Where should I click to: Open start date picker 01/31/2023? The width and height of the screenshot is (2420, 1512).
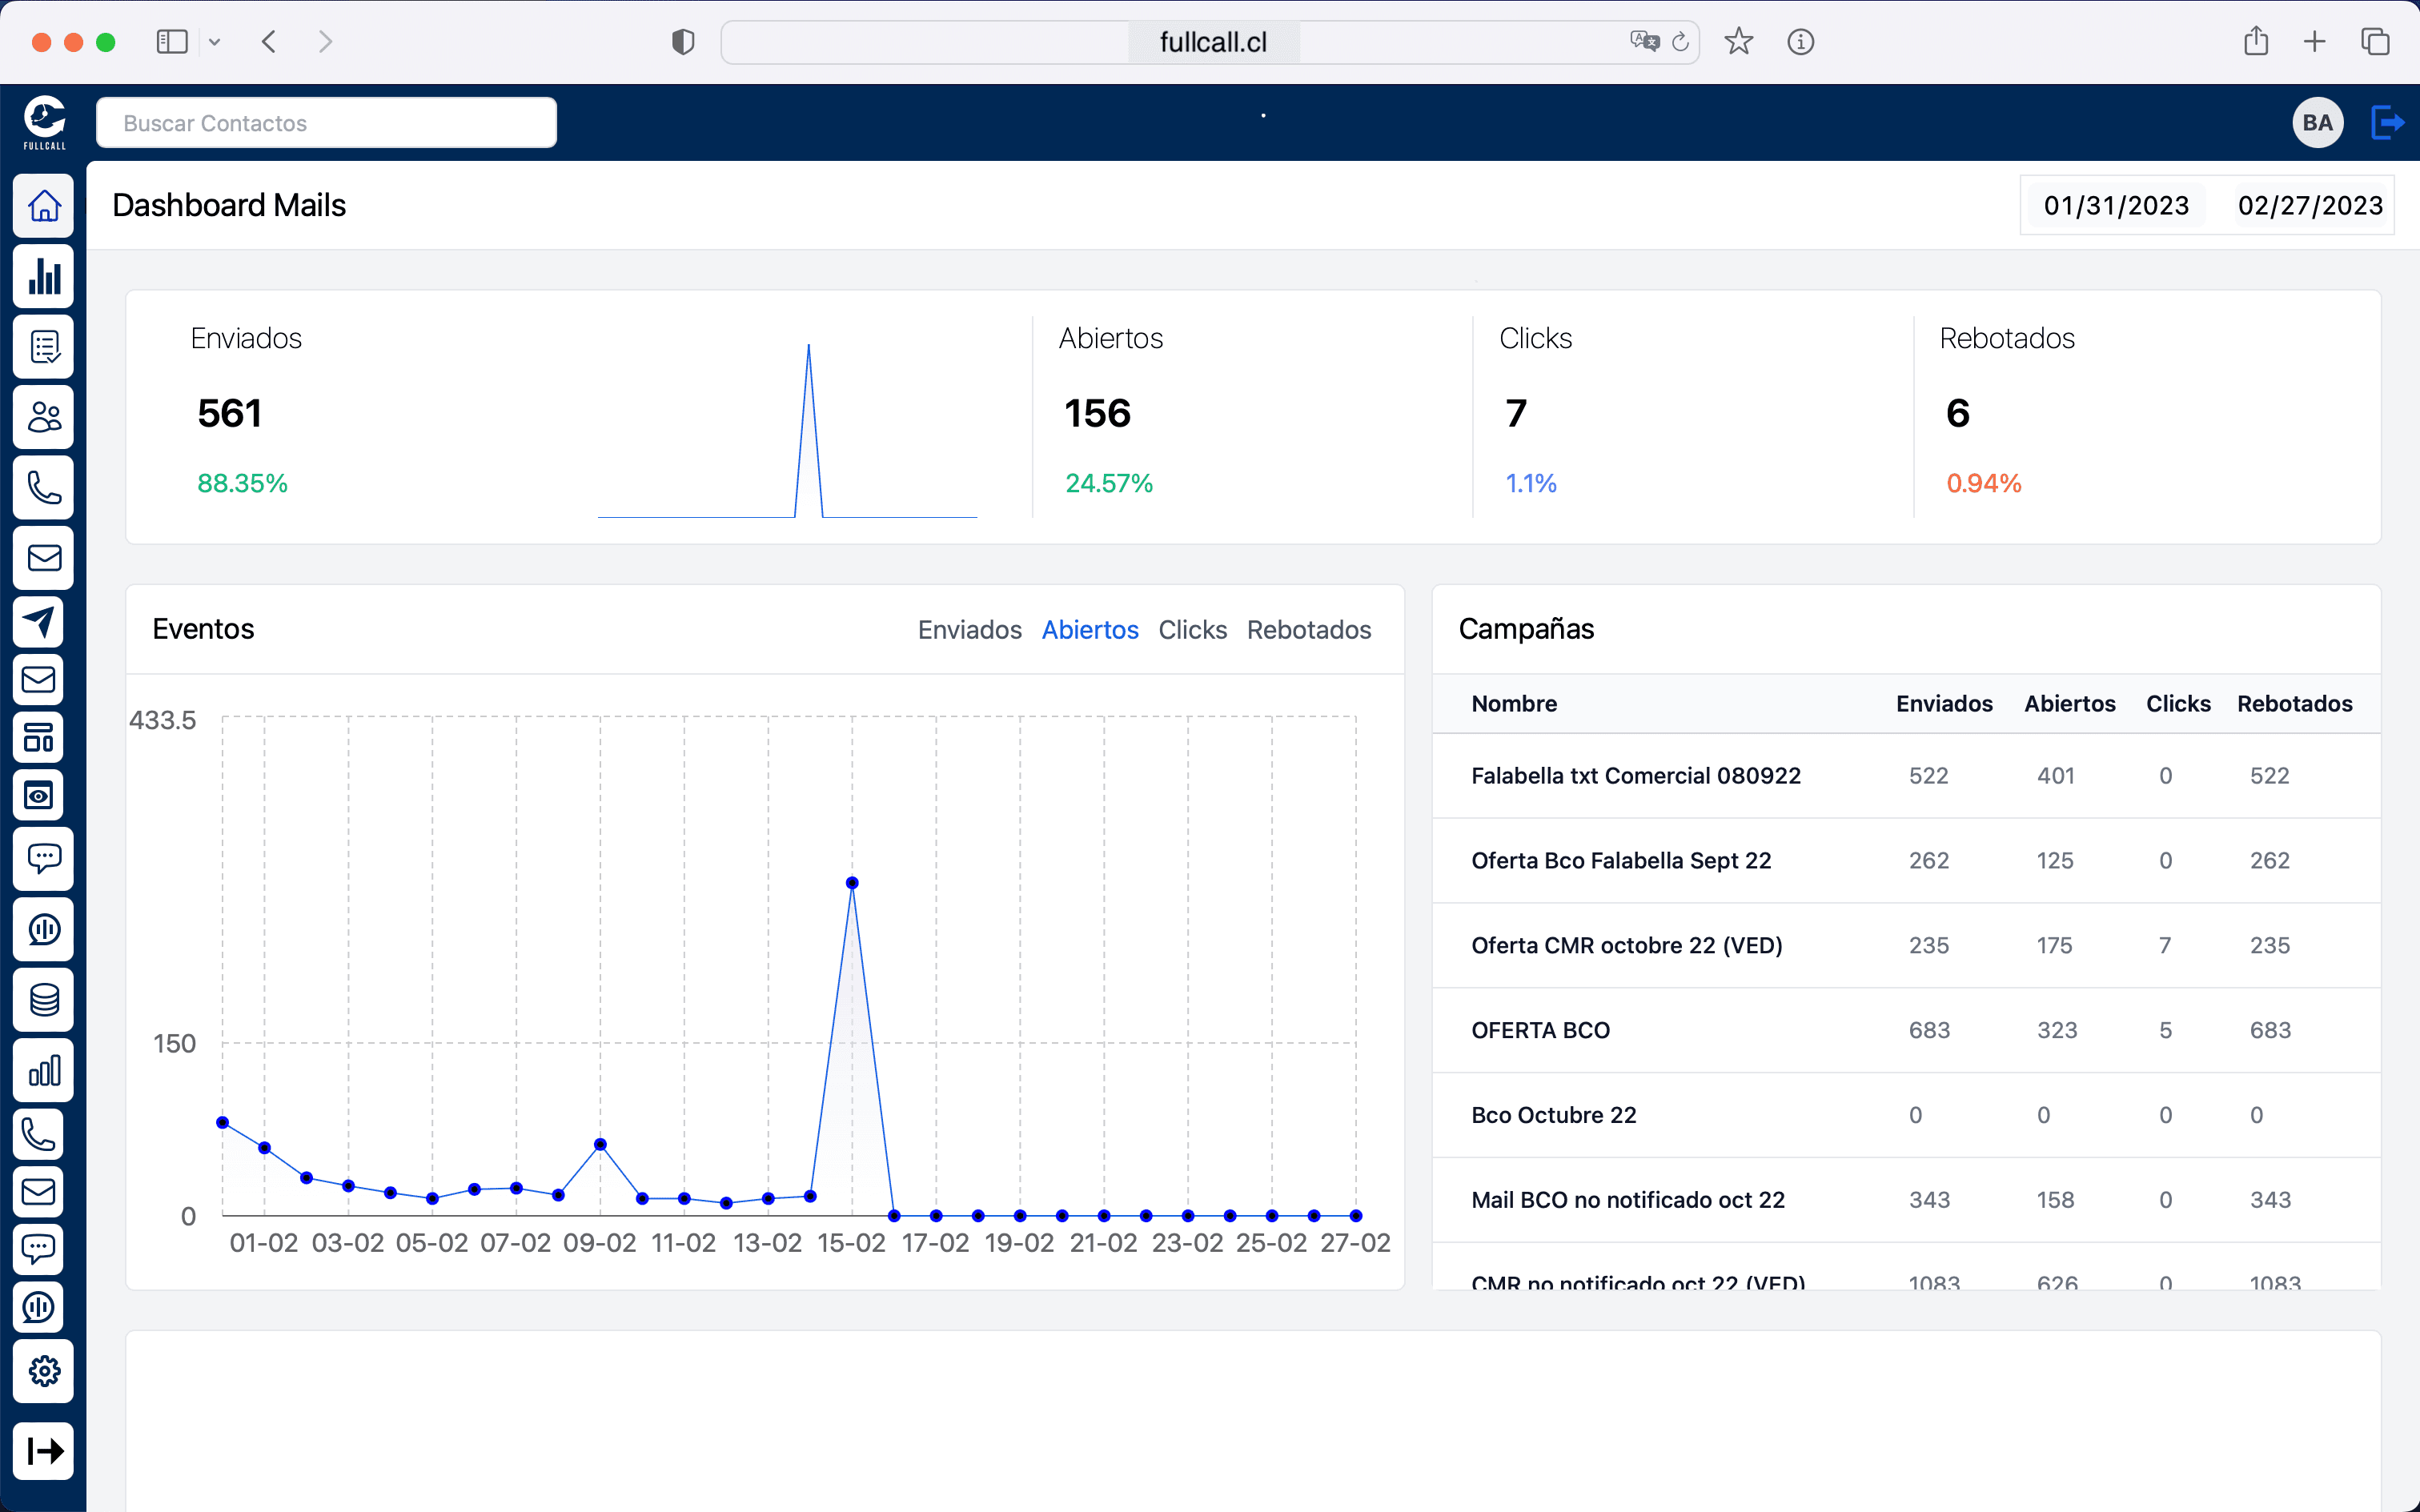tap(2116, 206)
